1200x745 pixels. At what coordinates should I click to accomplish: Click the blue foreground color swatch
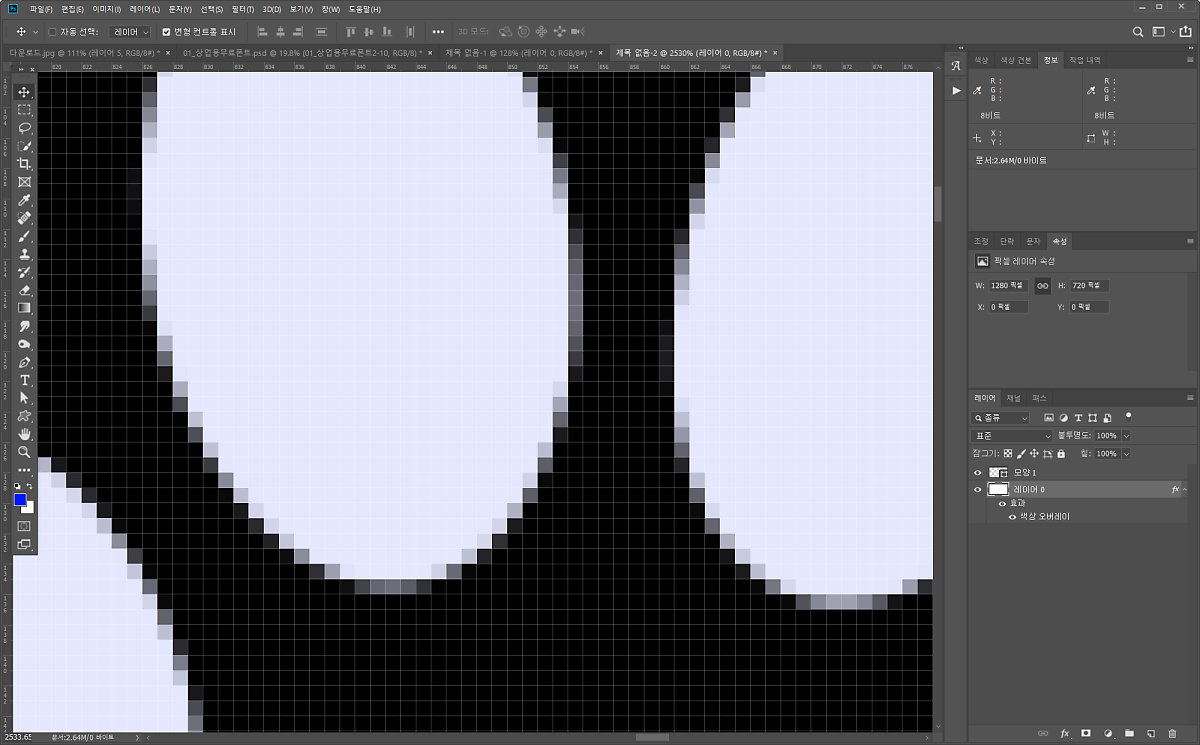tap(20, 500)
